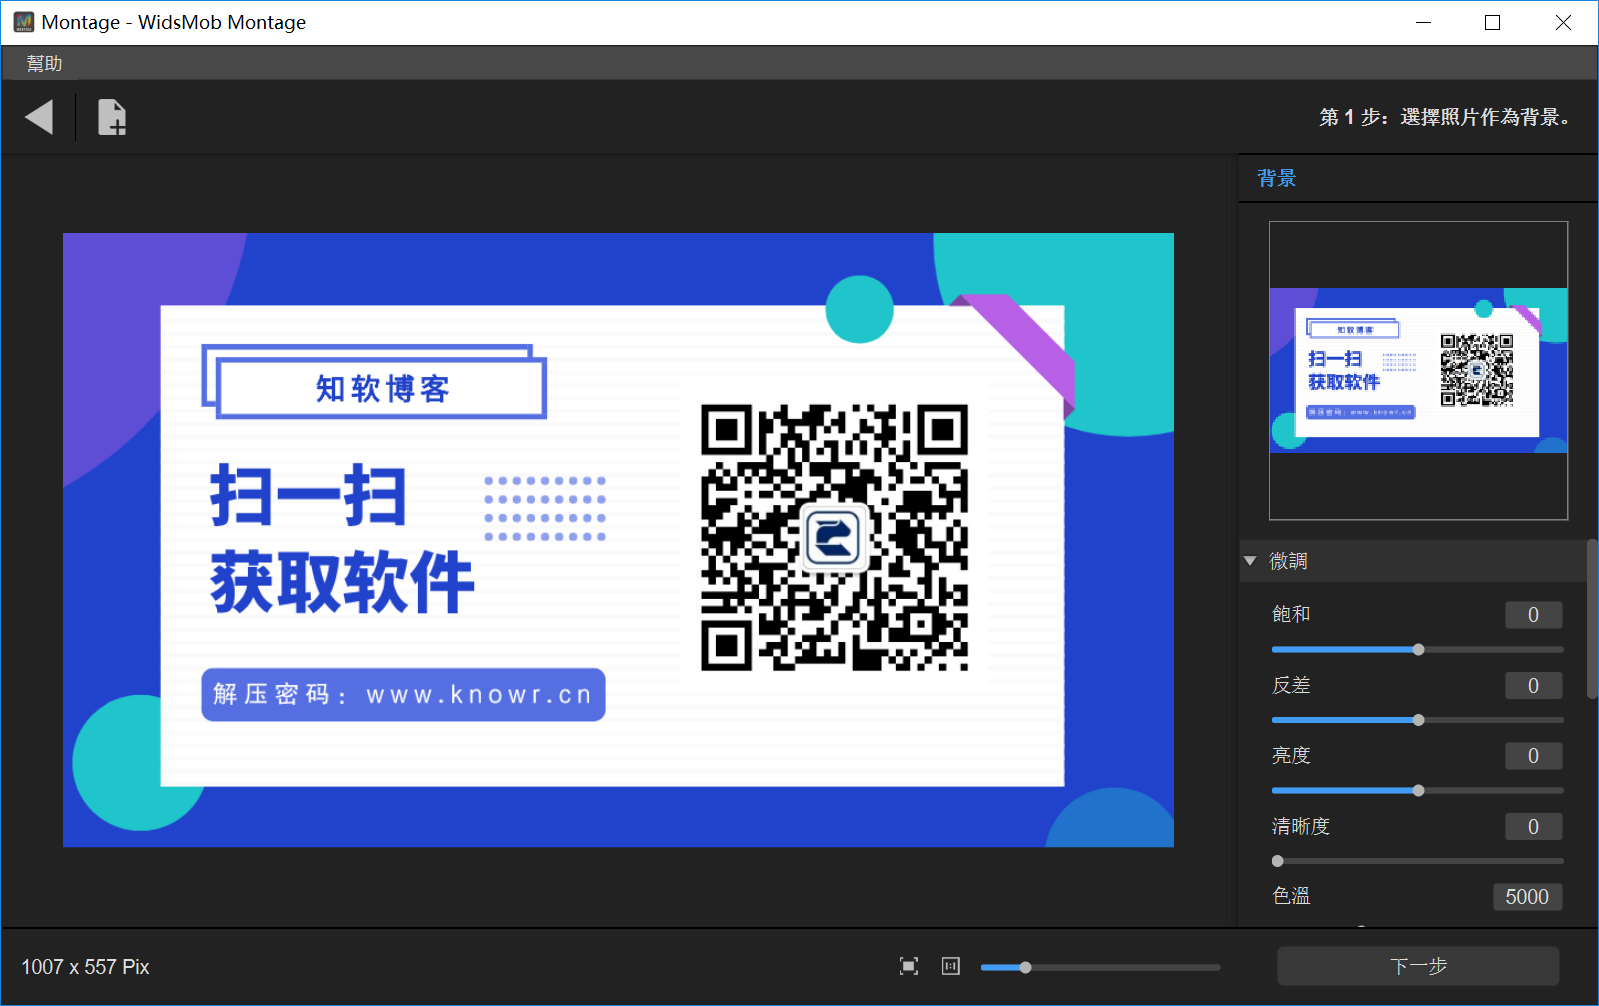Click the 反差 value field
The width and height of the screenshot is (1599, 1006).
point(1533,686)
